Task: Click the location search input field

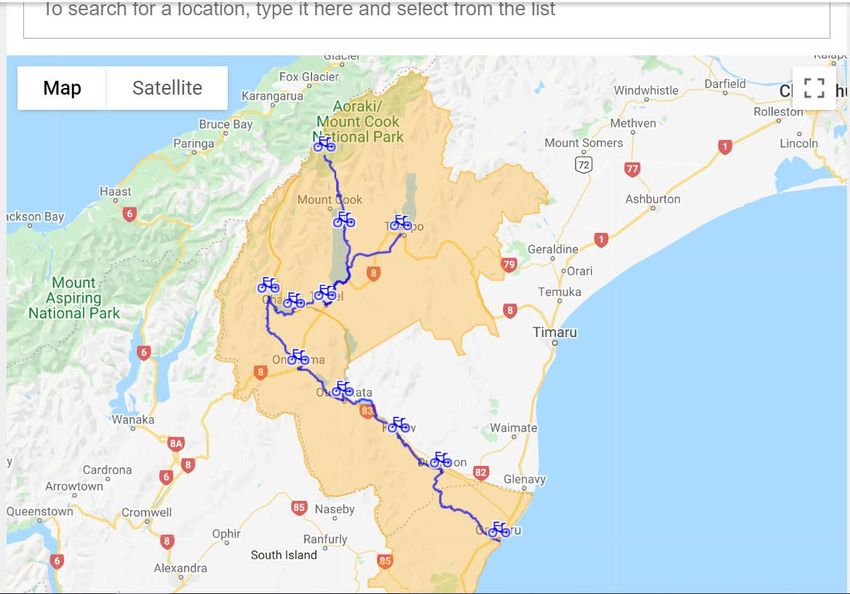Action: pos(426,17)
